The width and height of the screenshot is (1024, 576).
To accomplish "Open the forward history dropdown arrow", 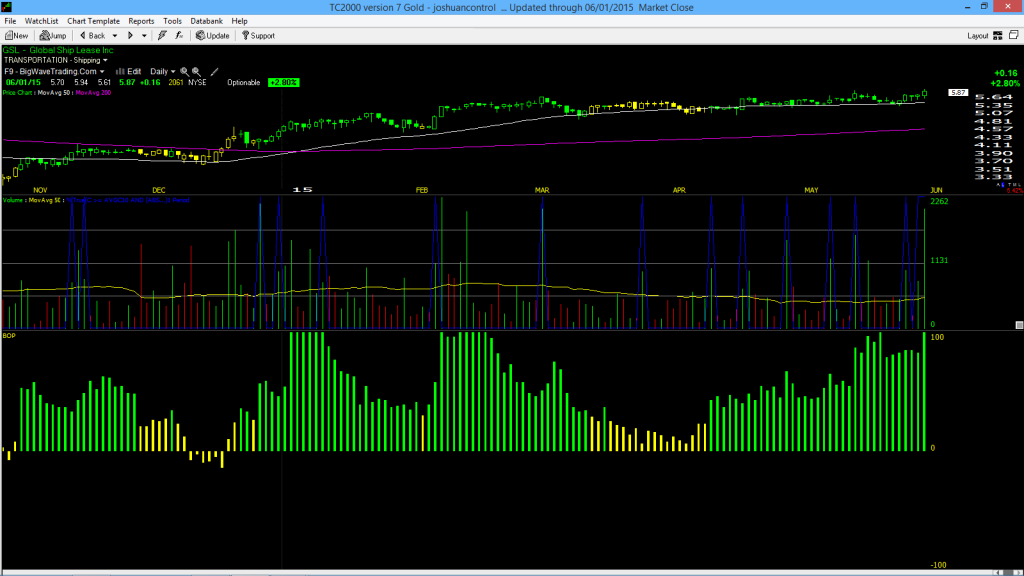I will point(144,36).
